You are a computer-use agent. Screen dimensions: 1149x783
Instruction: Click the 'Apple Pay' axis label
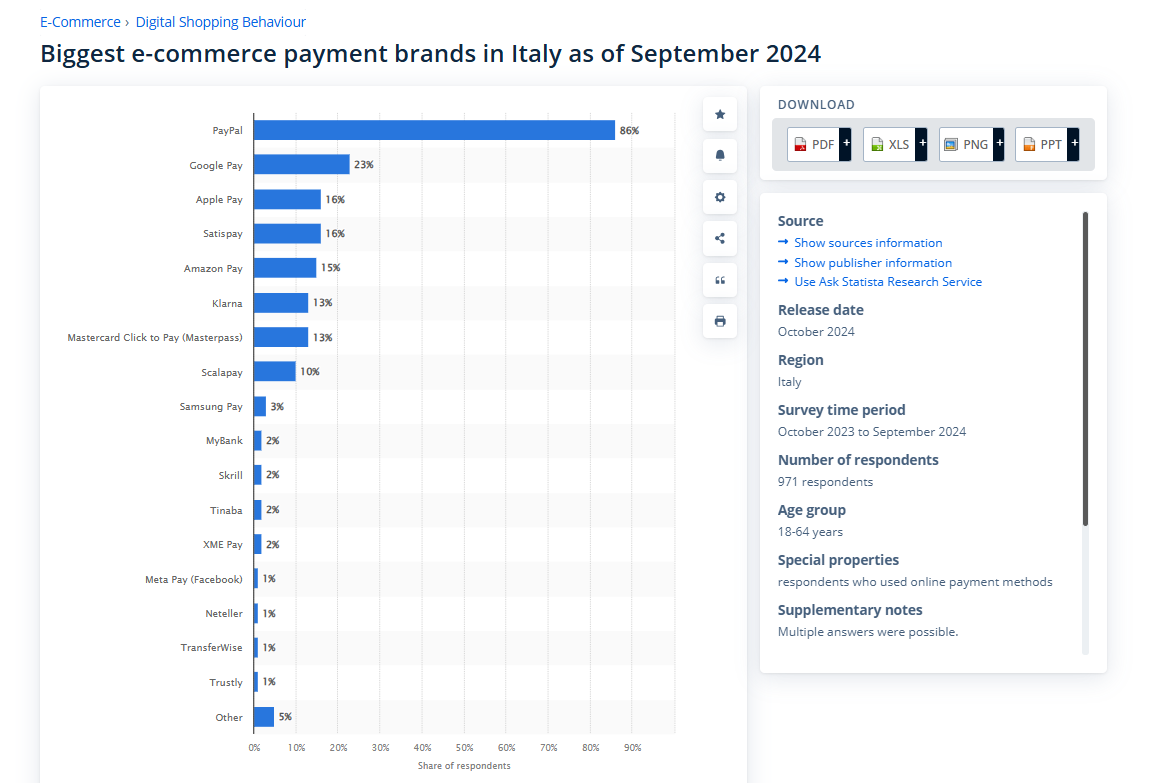click(219, 199)
